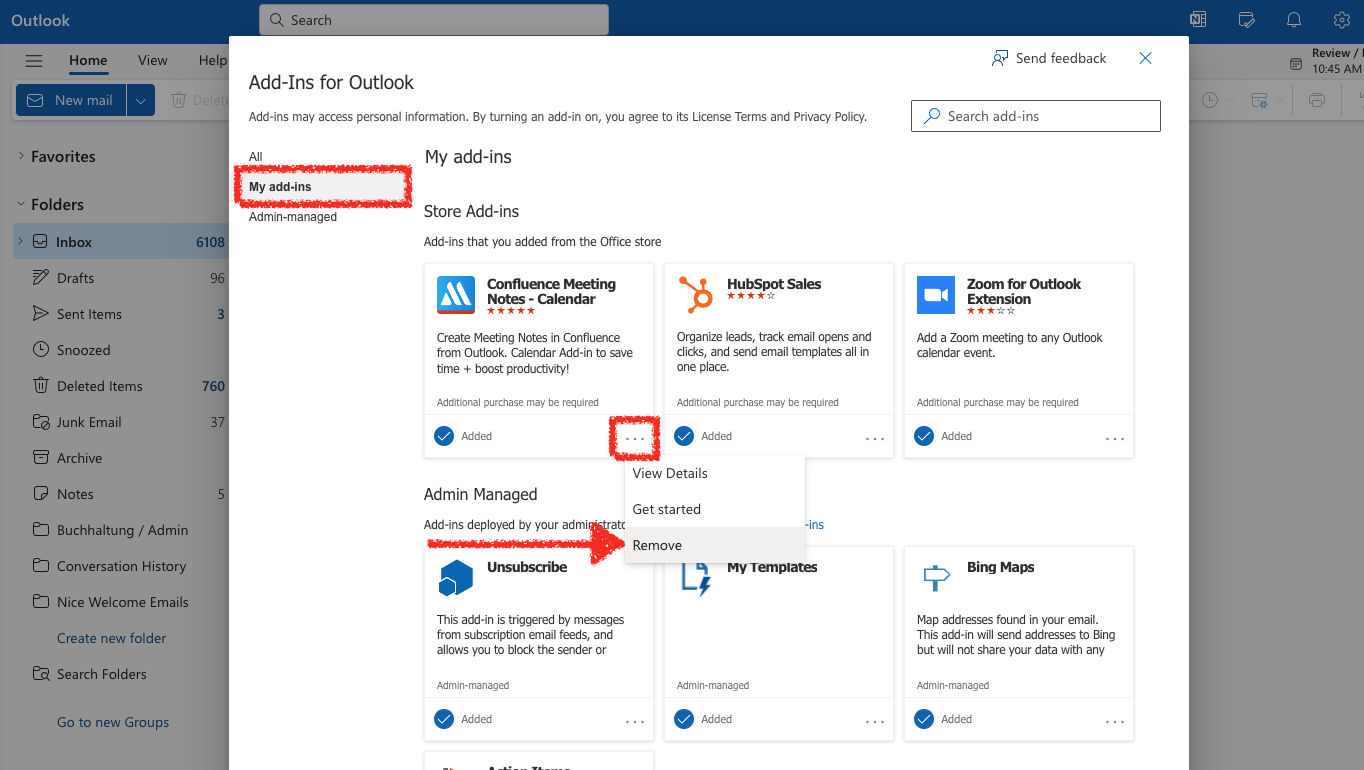The width and height of the screenshot is (1364, 770).
Task: Toggle the Added checkmark on HubSpot Sales
Action: (x=684, y=436)
